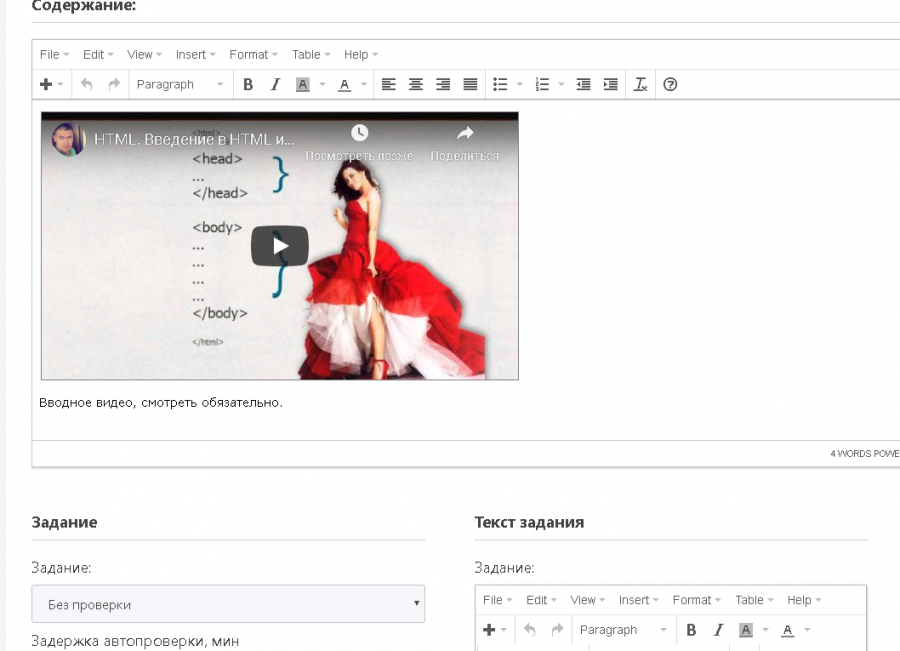This screenshot has width=900, height=651.
Task: Open the Insert menu in content editor
Action: pyautogui.click(x=194, y=55)
